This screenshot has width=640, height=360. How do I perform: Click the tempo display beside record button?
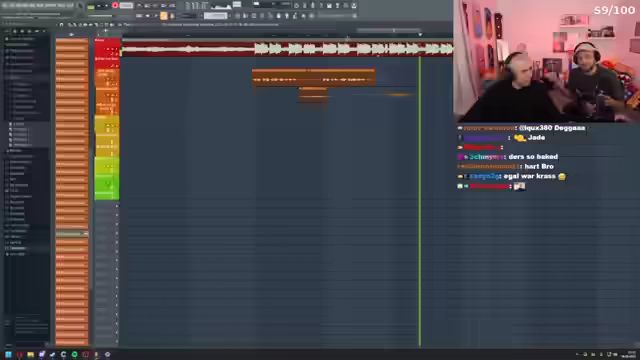point(126,6)
